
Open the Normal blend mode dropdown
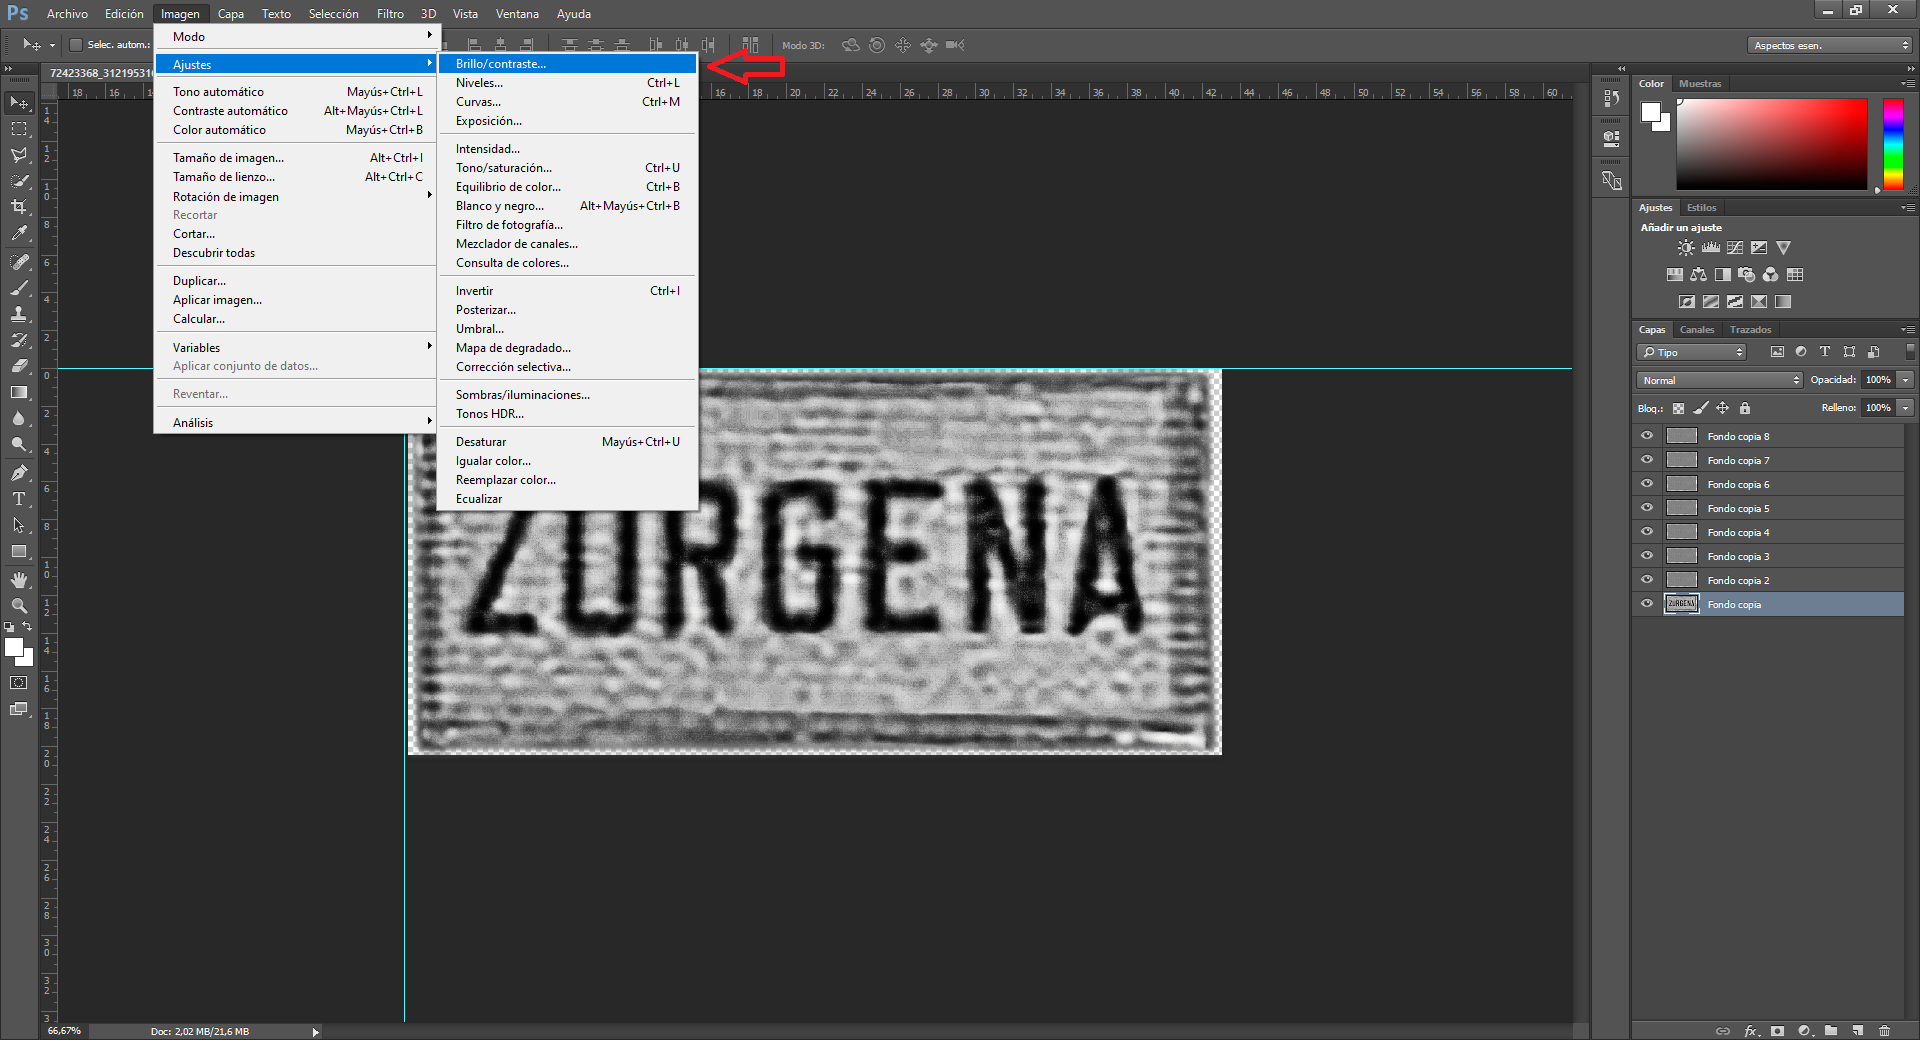pyautogui.click(x=1720, y=380)
